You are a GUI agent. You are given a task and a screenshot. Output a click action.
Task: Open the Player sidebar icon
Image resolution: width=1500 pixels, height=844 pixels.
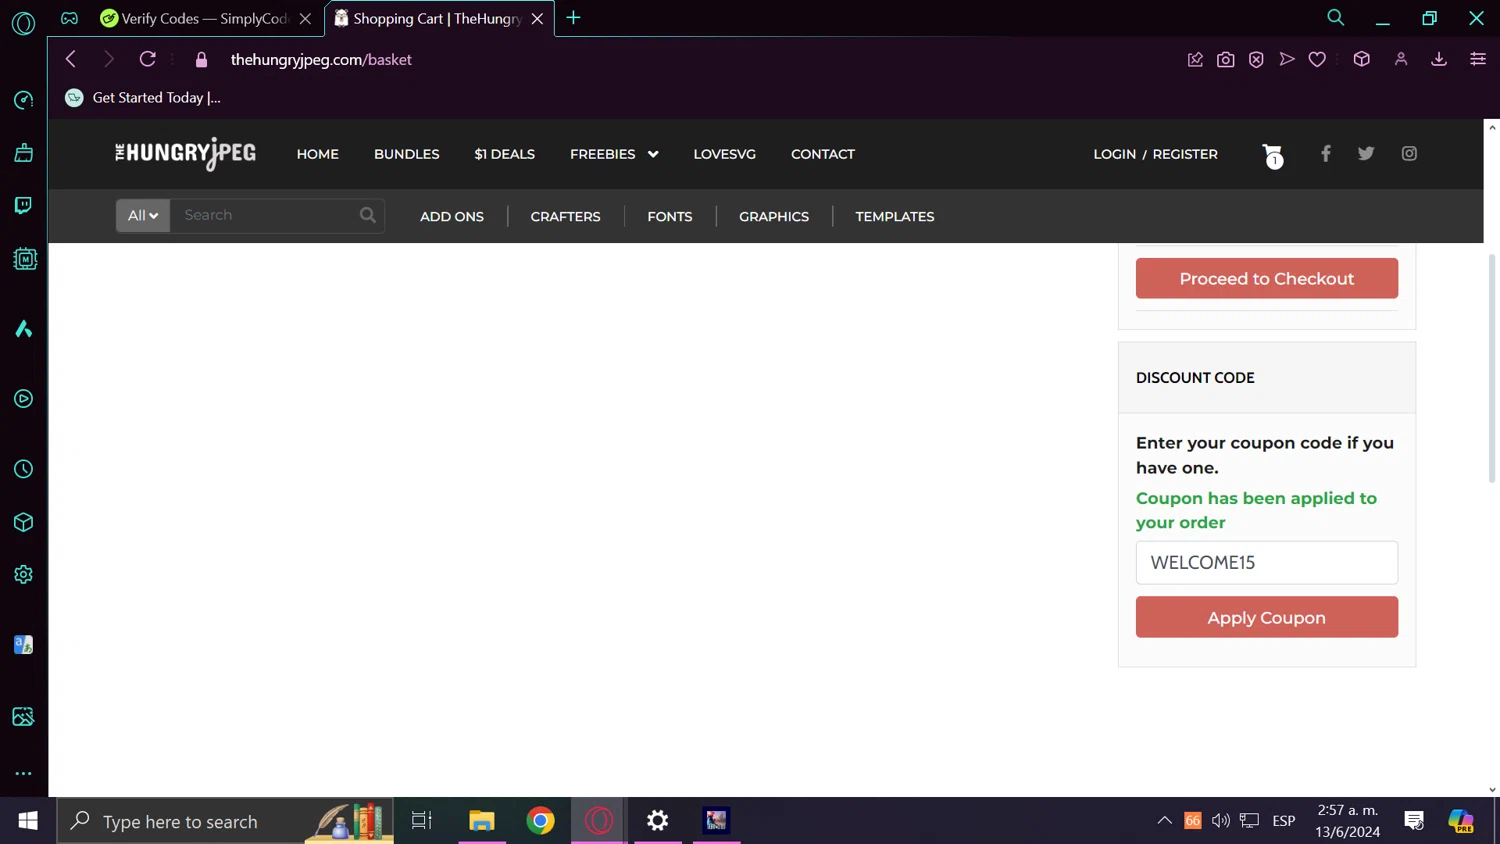click(23, 399)
